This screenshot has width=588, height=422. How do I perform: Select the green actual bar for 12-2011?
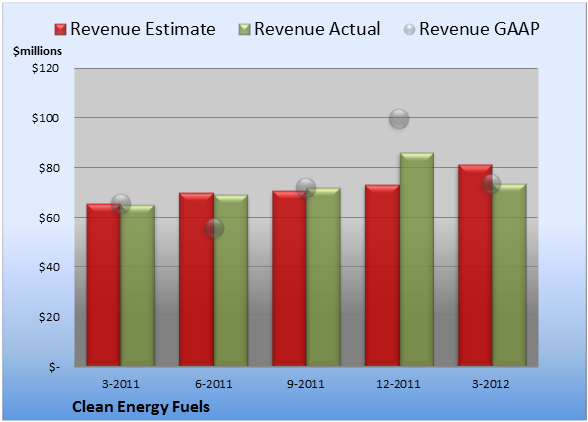[417, 259]
